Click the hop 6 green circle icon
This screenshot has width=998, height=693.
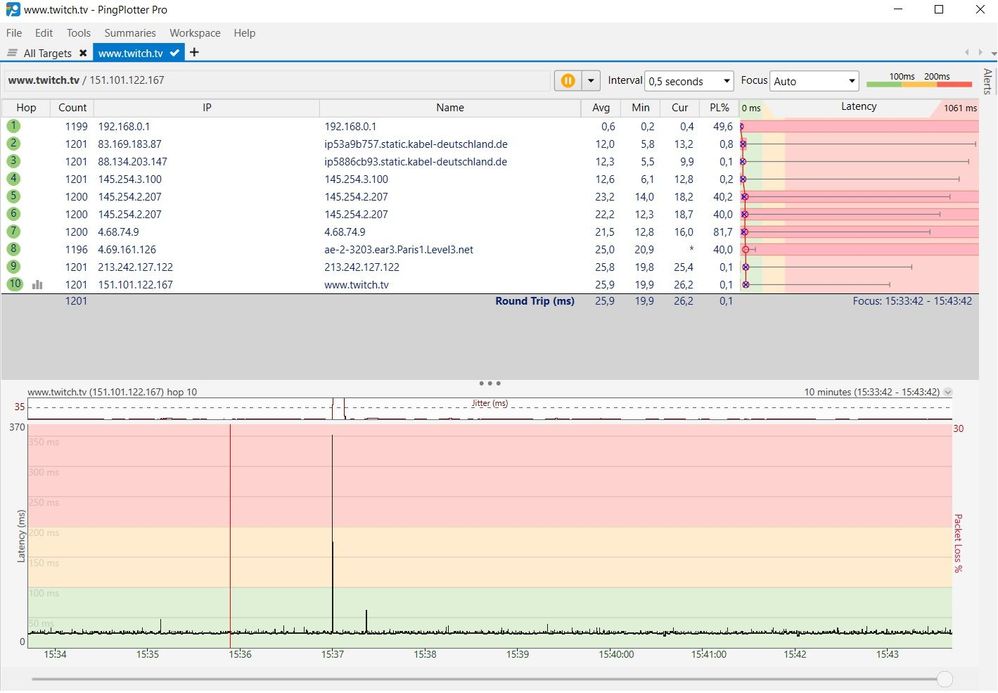click(x=13, y=214)
